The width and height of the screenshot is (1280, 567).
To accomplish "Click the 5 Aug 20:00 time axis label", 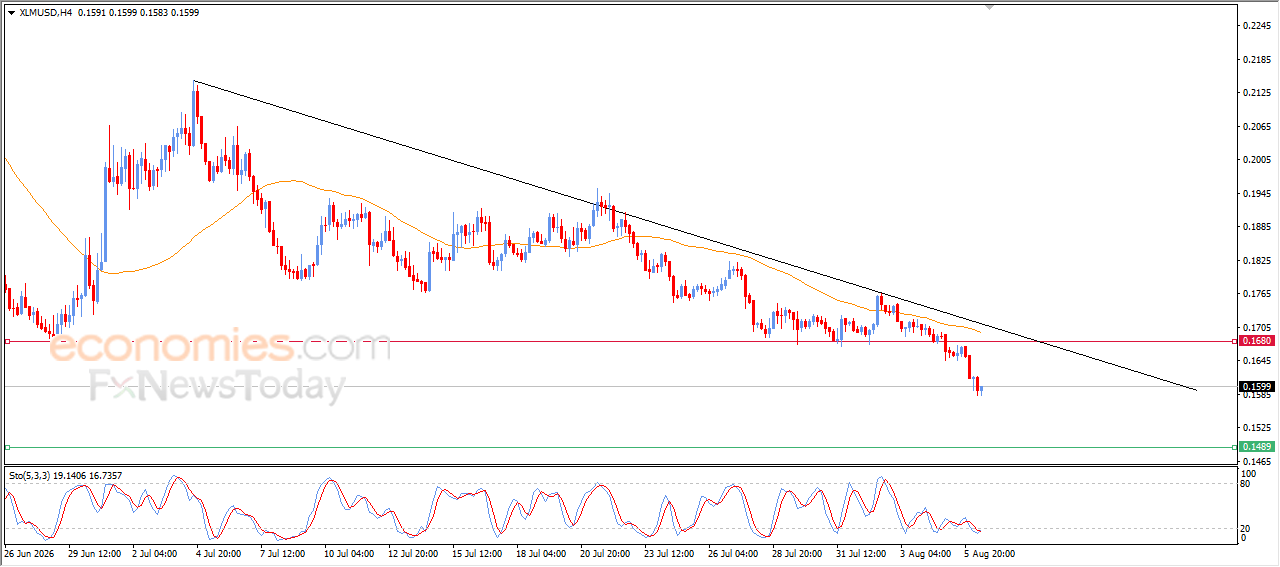I will [x=991, y=552].
